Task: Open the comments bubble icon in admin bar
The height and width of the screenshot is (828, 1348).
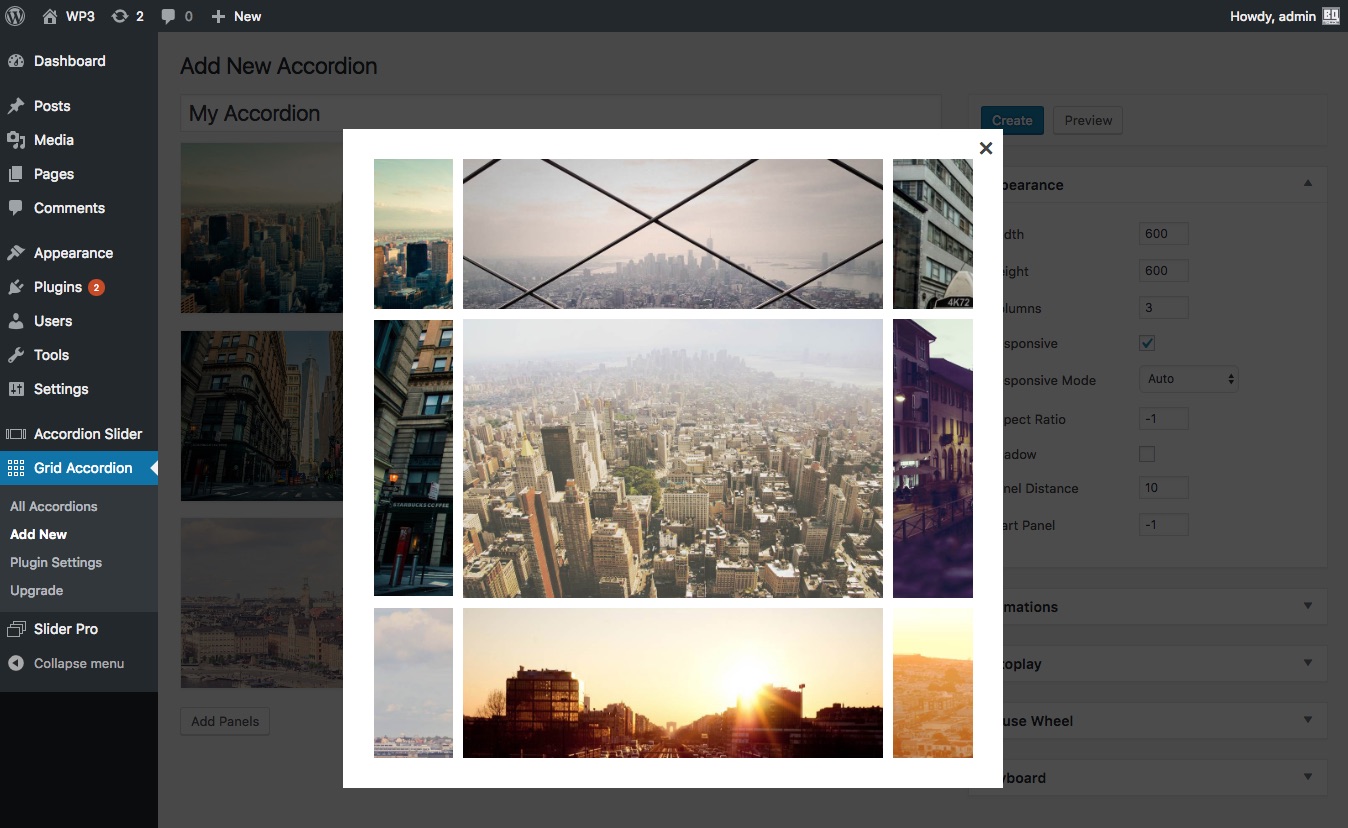Action: pos(168,17)
